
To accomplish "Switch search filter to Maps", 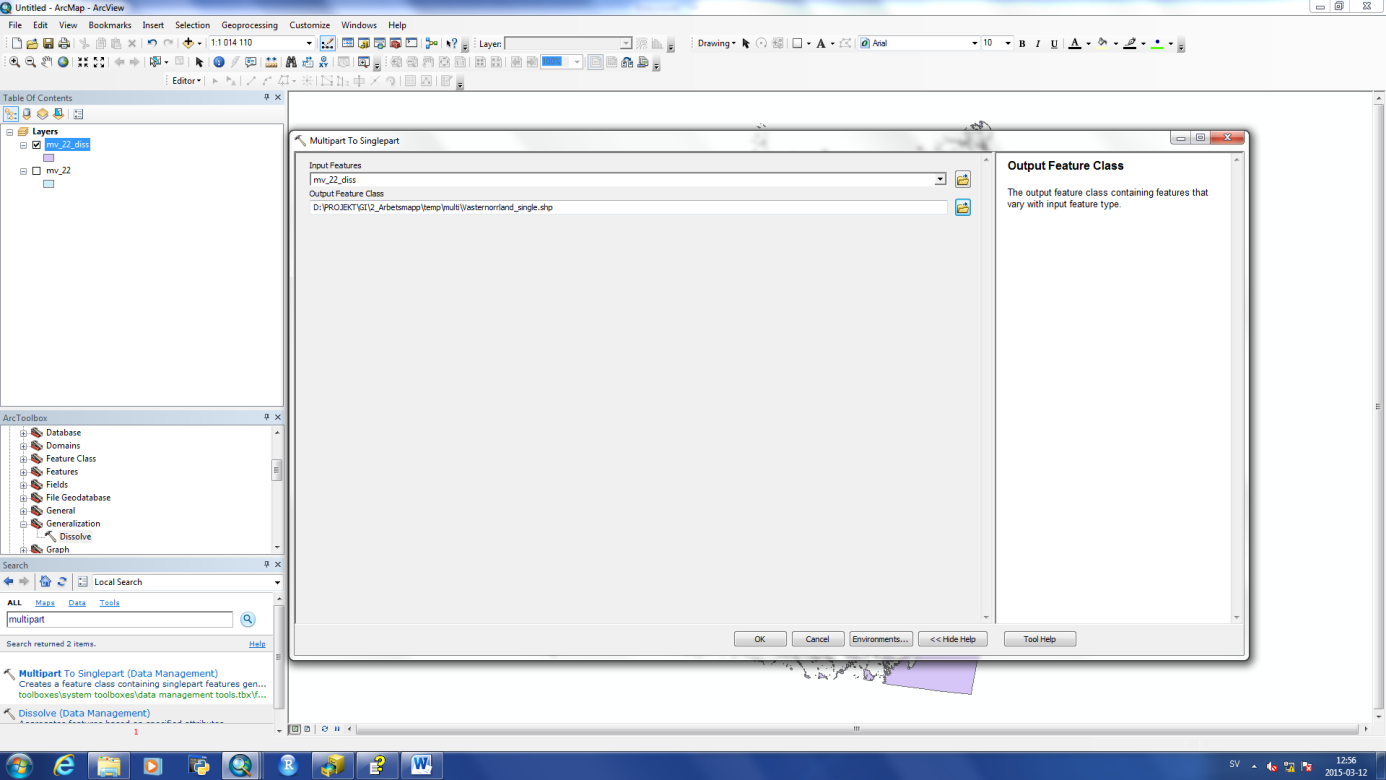I will (x=45, y=603).
